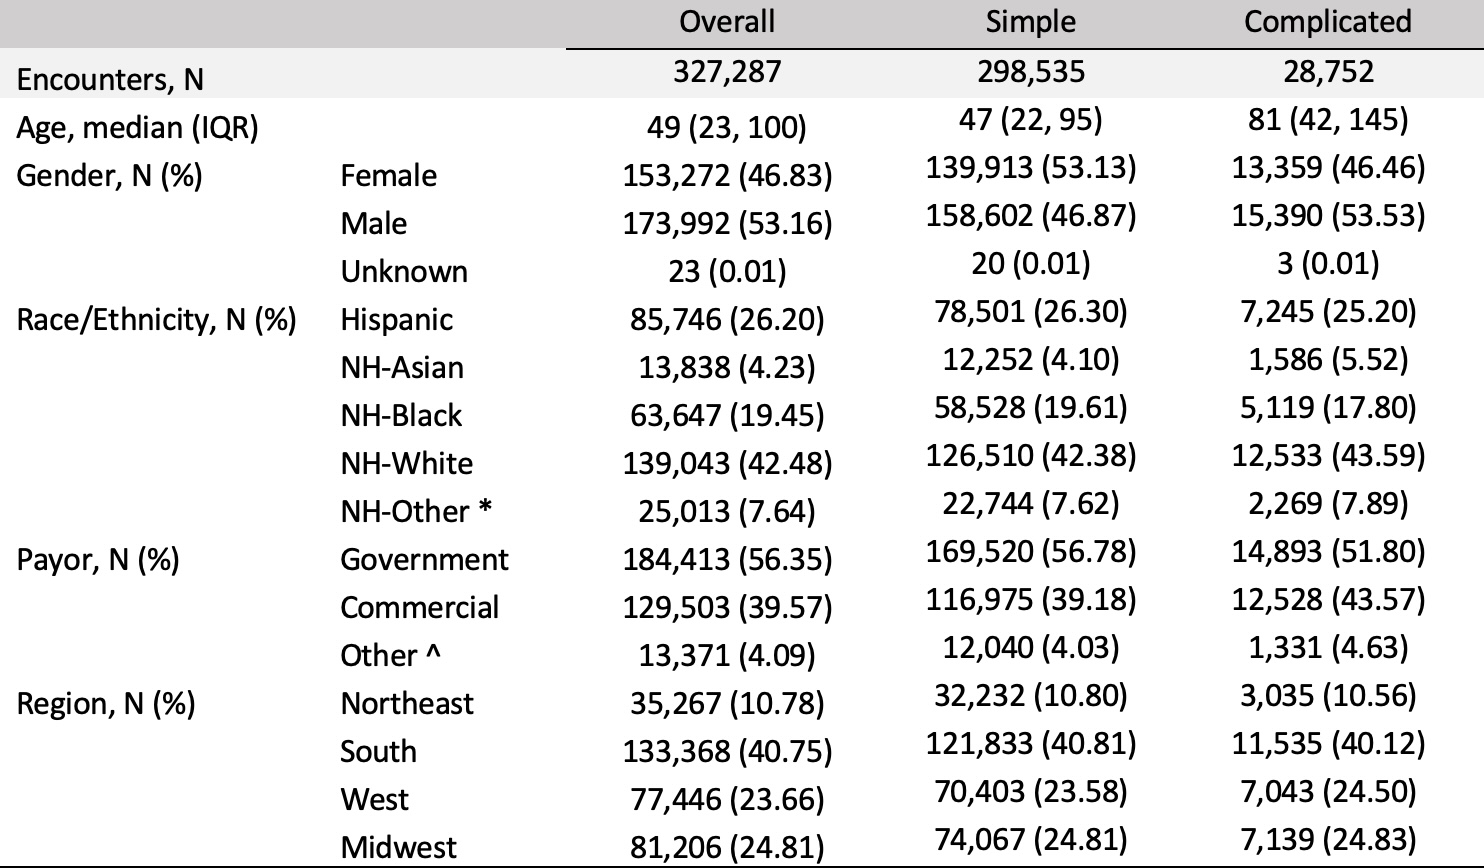Viewport: 1484px width, 868px height.
Task: Click the Female row label
Action: [389, 175]
